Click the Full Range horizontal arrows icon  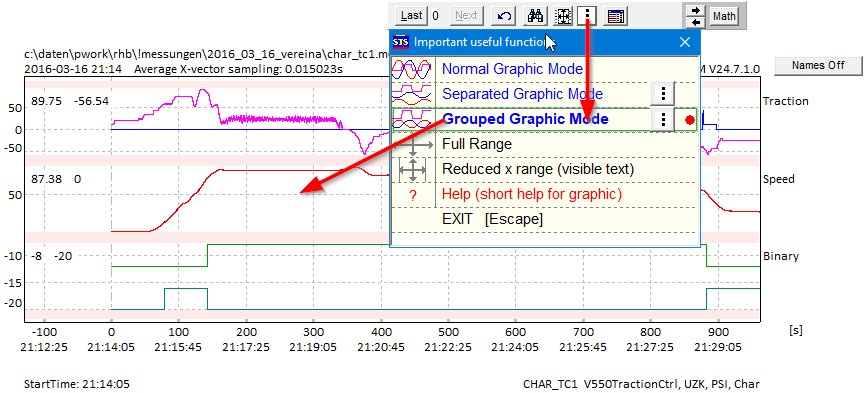coord(412,144)
